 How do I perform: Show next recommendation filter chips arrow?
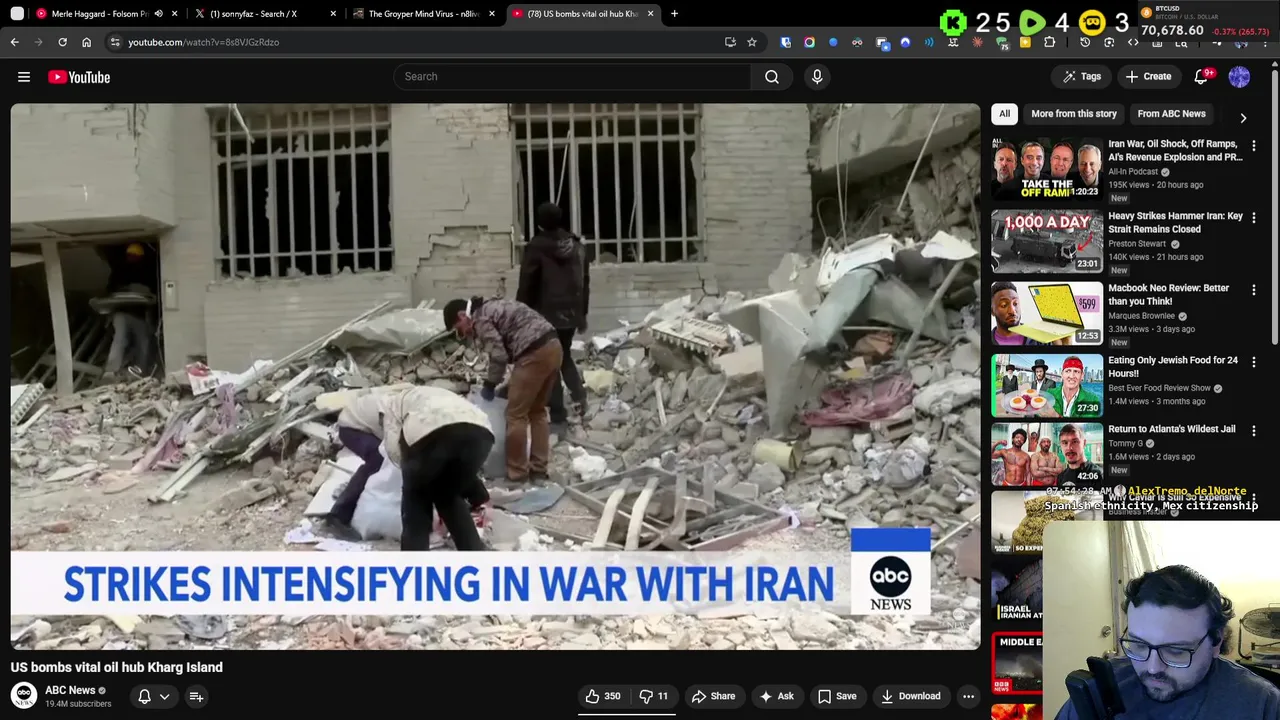coord(1243,117)
